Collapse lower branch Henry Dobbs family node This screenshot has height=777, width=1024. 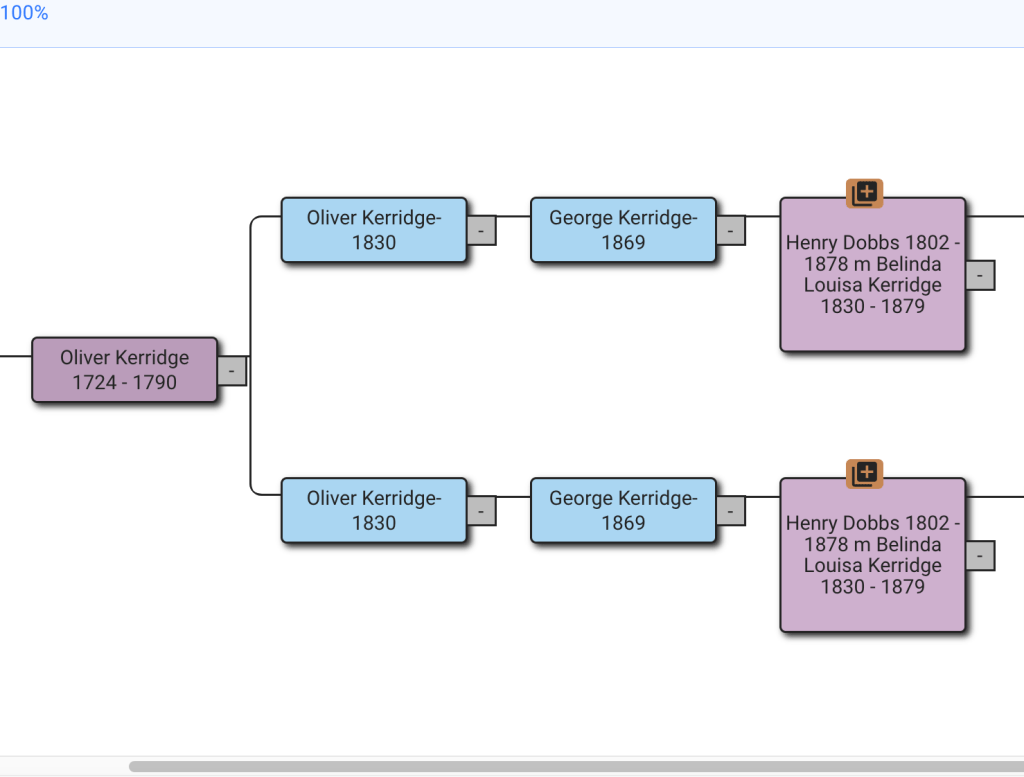click(x=980, y=555)
